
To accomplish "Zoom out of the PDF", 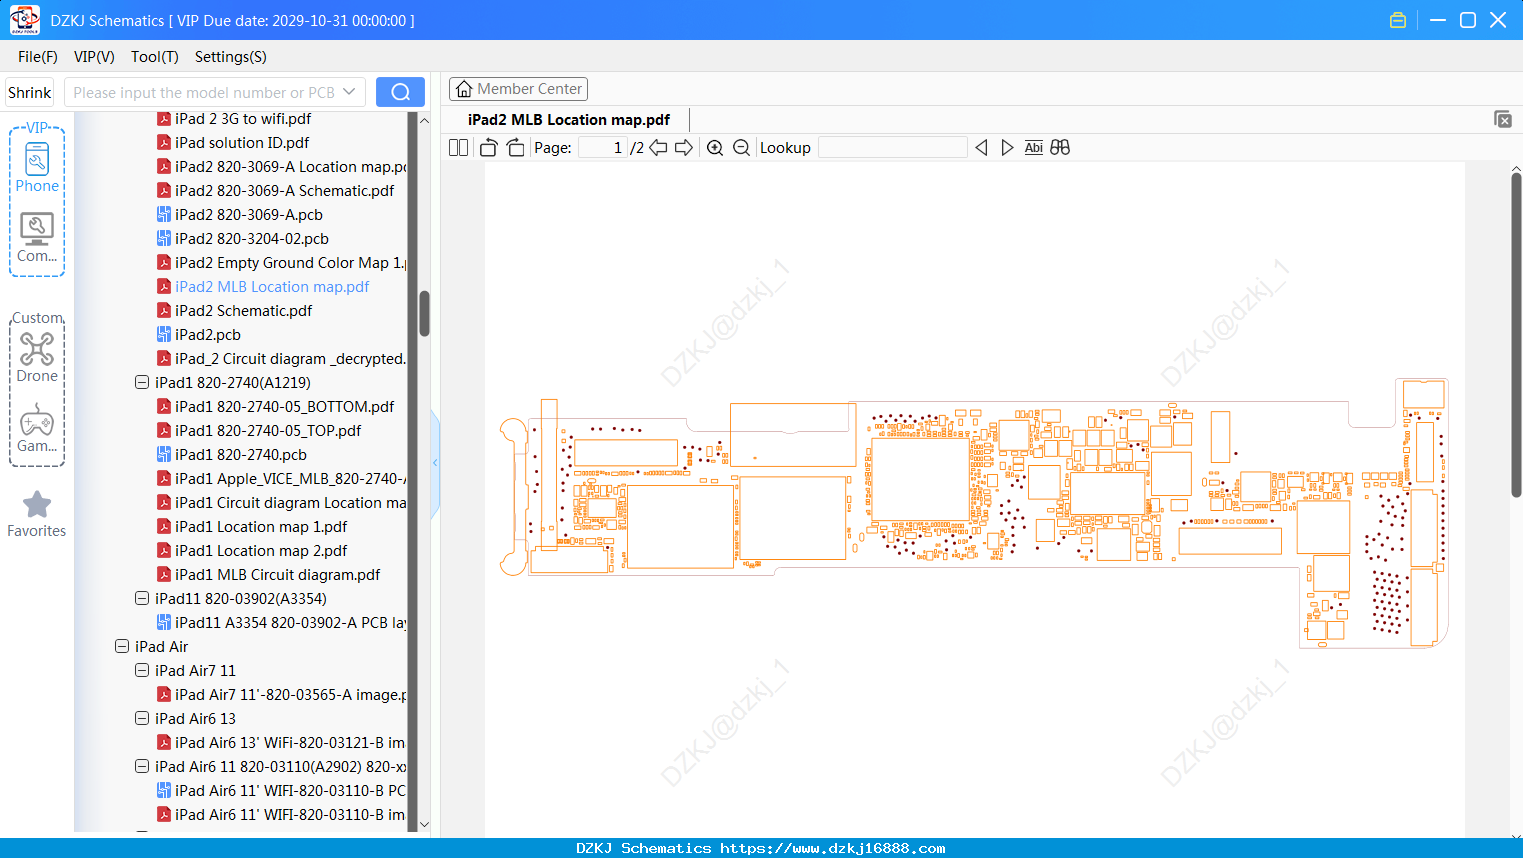I will tap(741, 148).
